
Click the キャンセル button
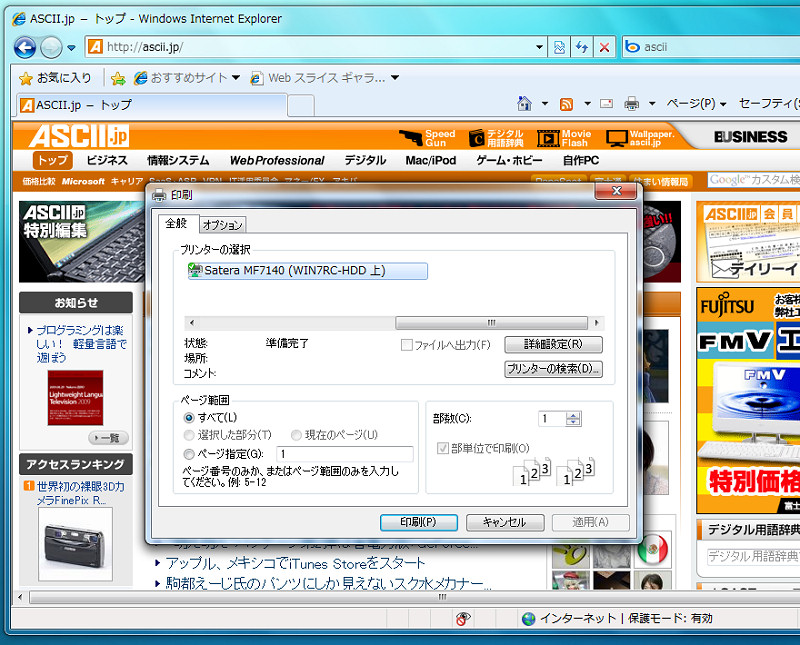[505, 522]
